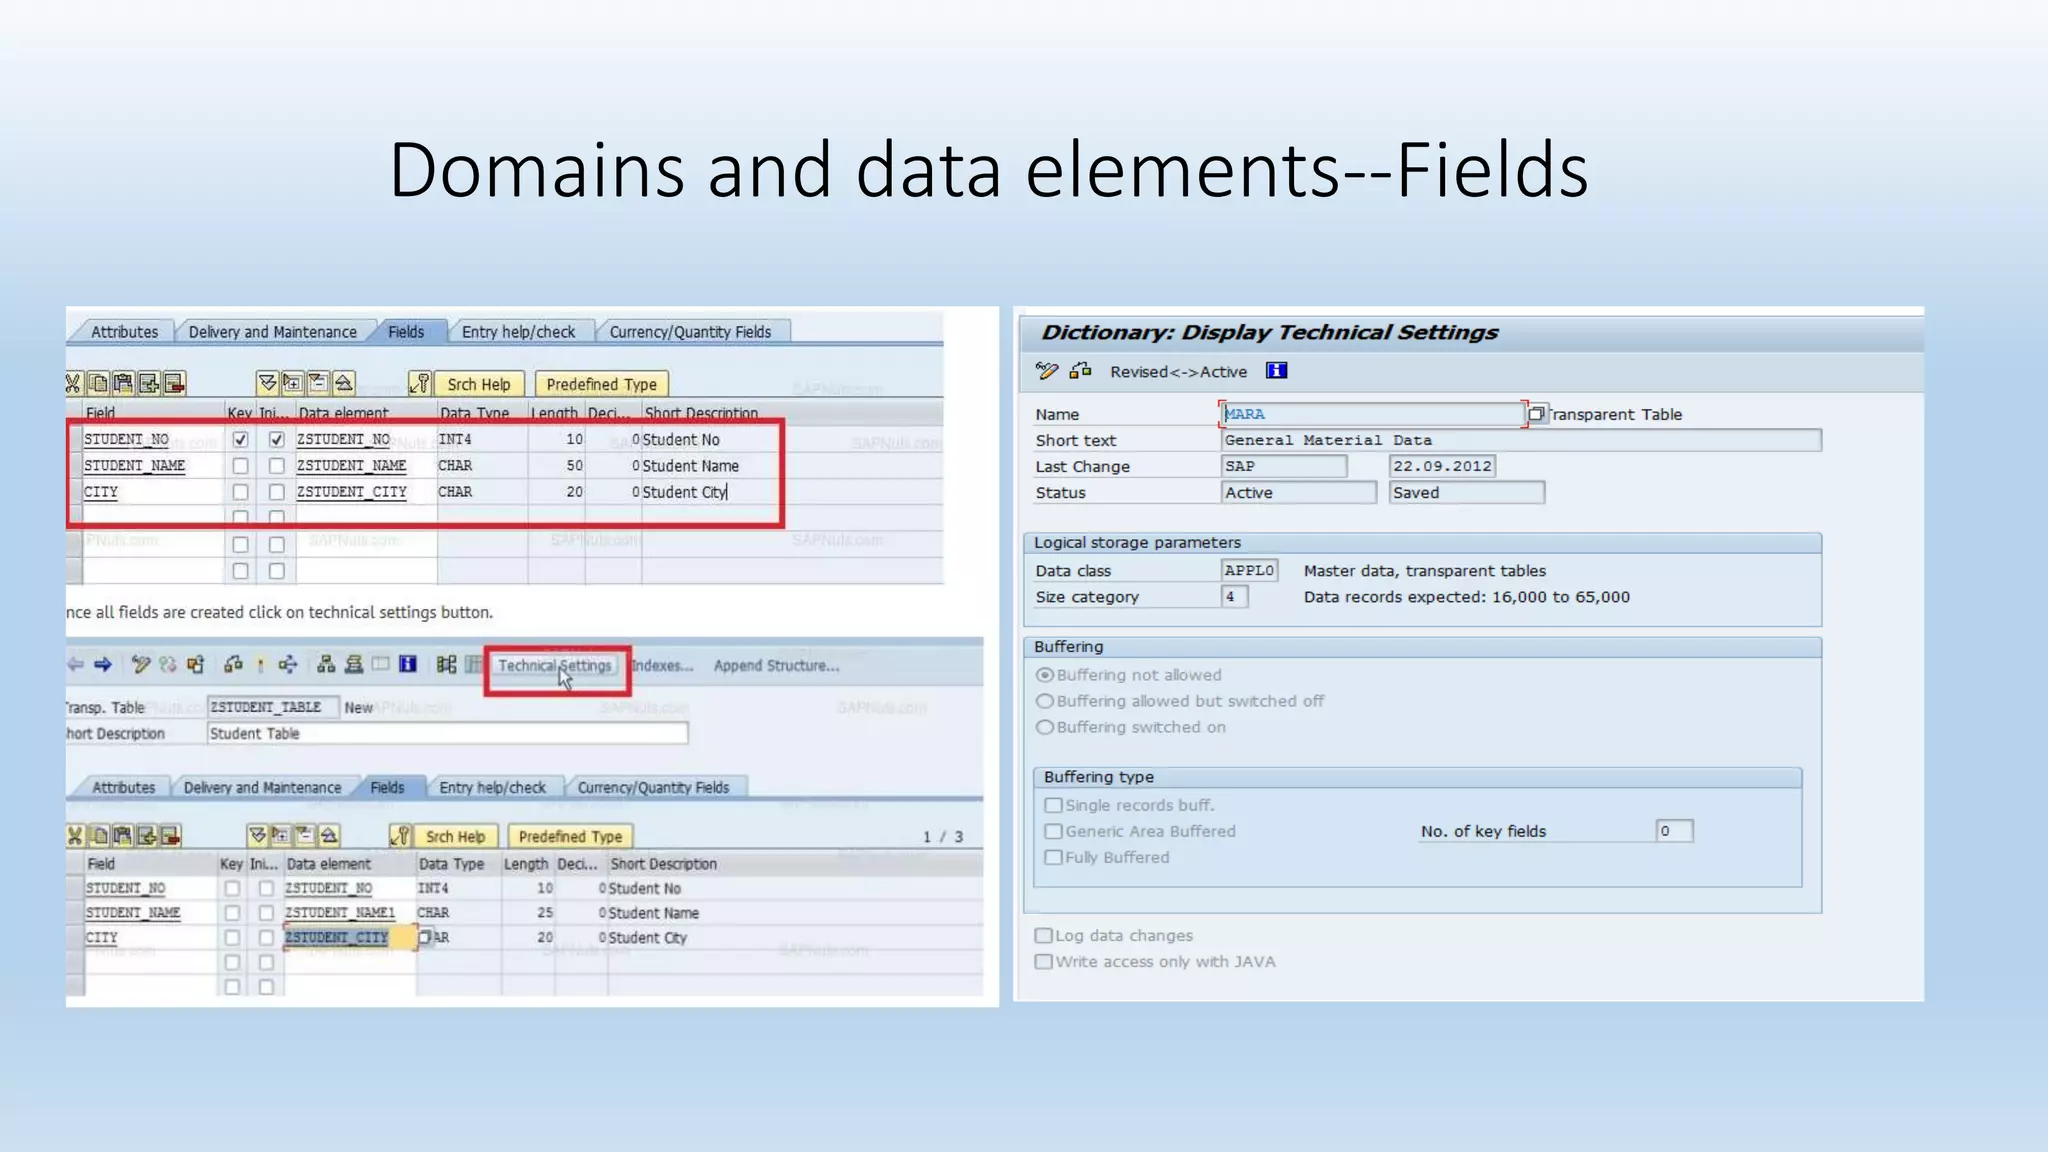Click the Data class field showing APPL0

tap(1249, 570)
